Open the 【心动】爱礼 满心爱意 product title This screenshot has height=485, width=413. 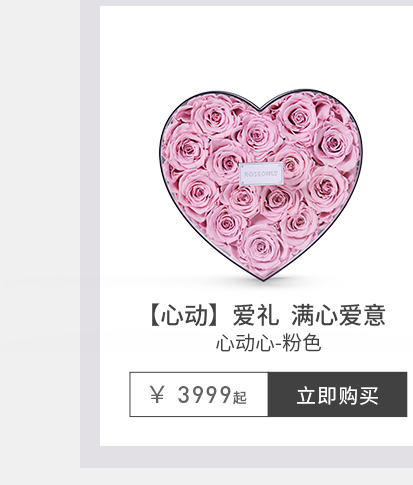267,315
